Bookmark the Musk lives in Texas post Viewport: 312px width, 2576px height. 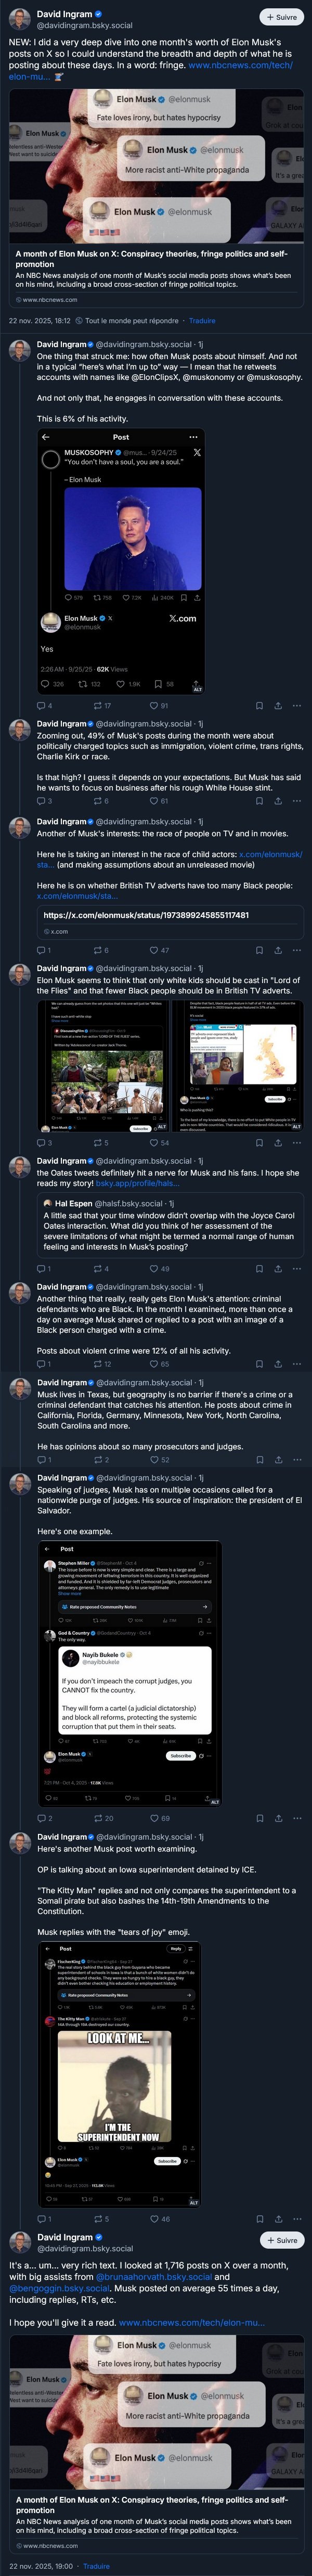[259, 1460]
